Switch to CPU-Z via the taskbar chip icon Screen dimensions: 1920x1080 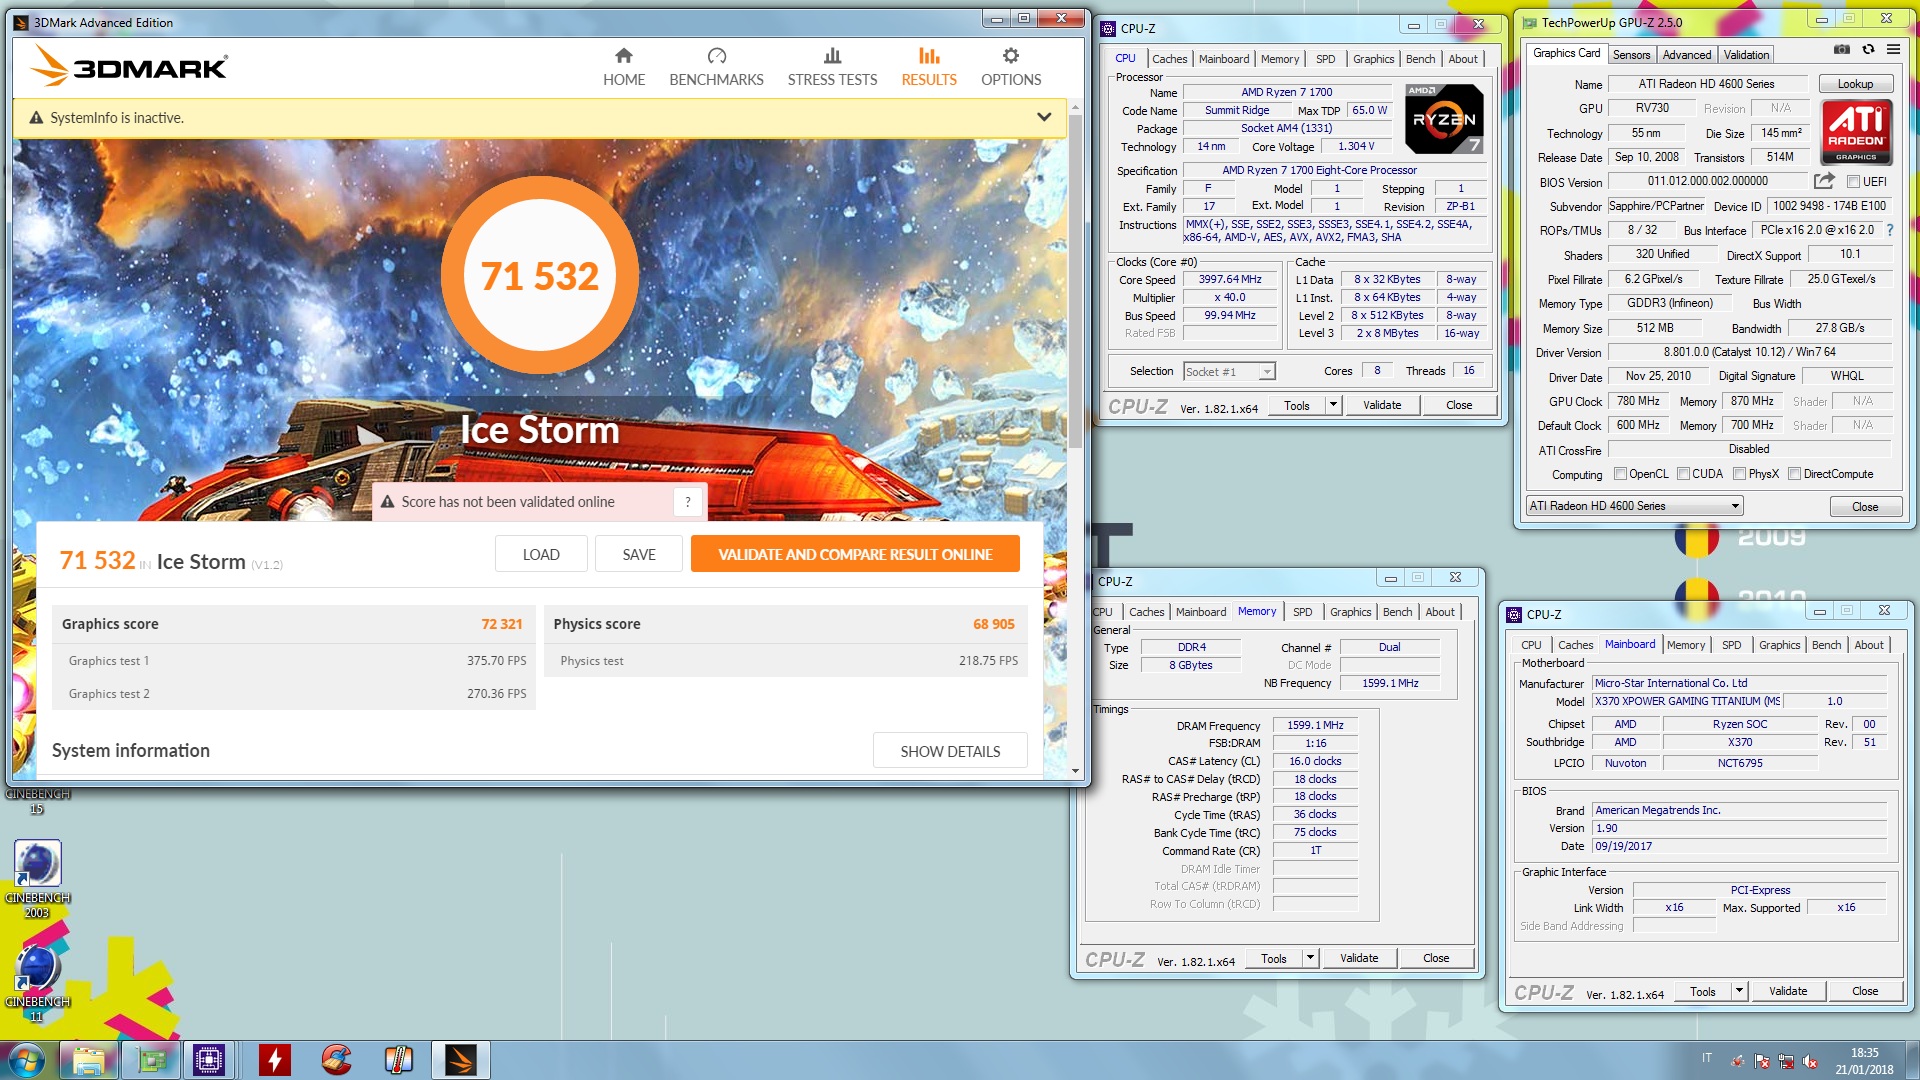209,1060
